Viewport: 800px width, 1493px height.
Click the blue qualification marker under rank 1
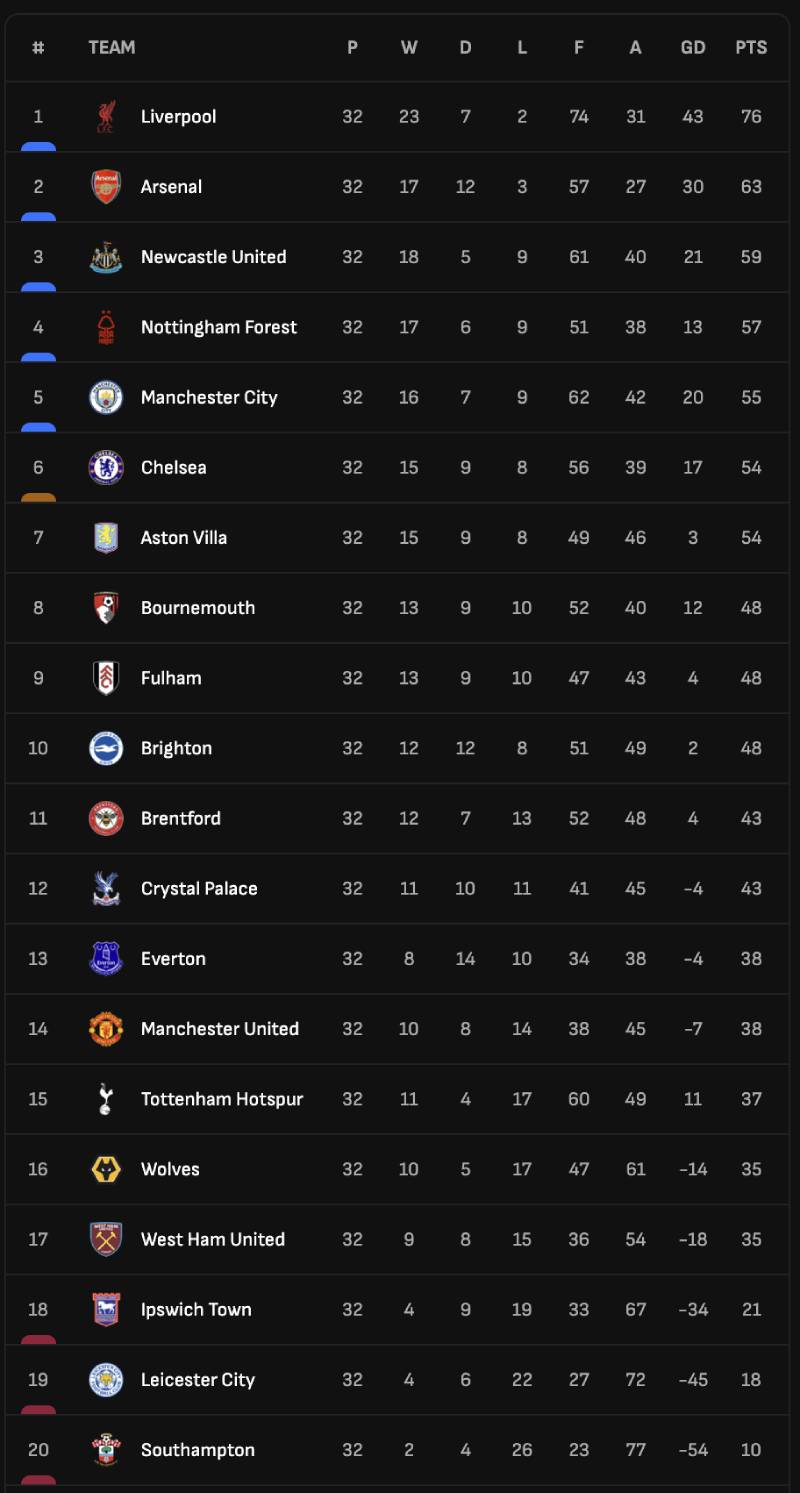38,146
